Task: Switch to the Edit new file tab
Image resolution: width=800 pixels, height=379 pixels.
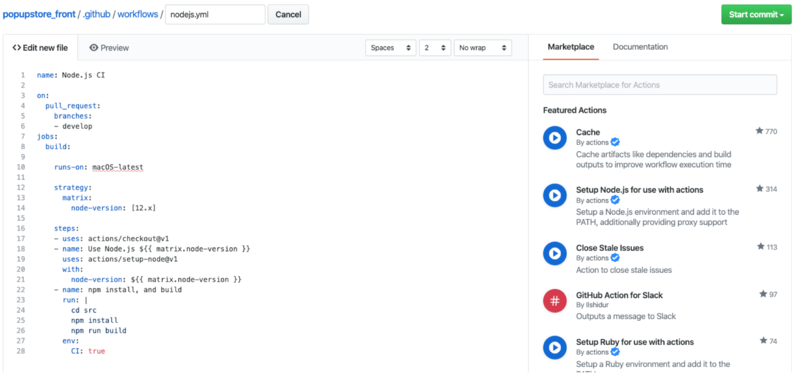Action: click(x=40, y=48)
